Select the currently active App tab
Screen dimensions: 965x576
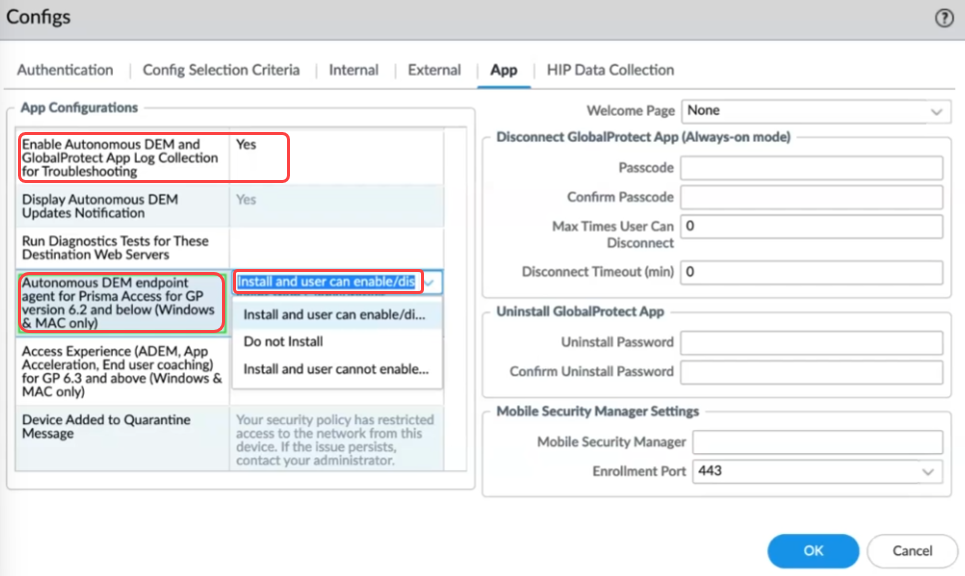coord(504,70)
